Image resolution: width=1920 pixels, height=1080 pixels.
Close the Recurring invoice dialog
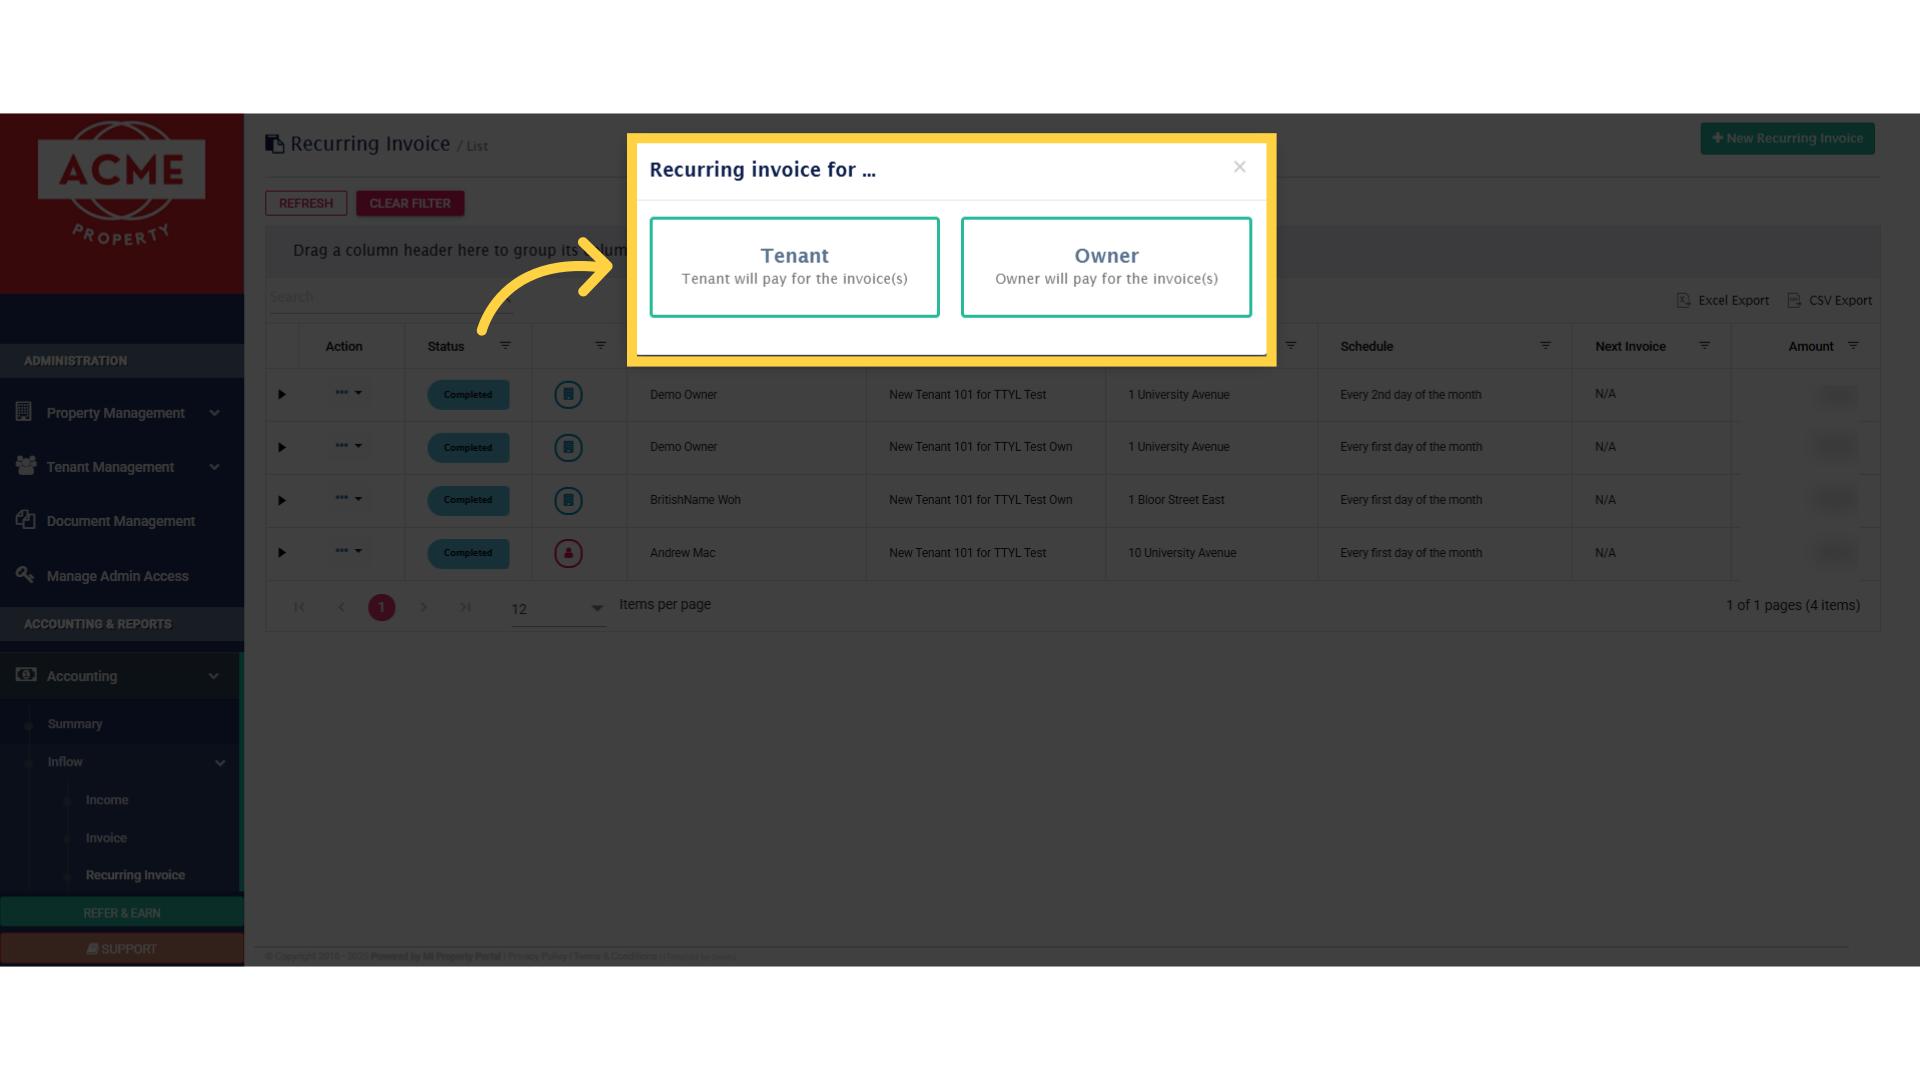(x=1239, y=167)
